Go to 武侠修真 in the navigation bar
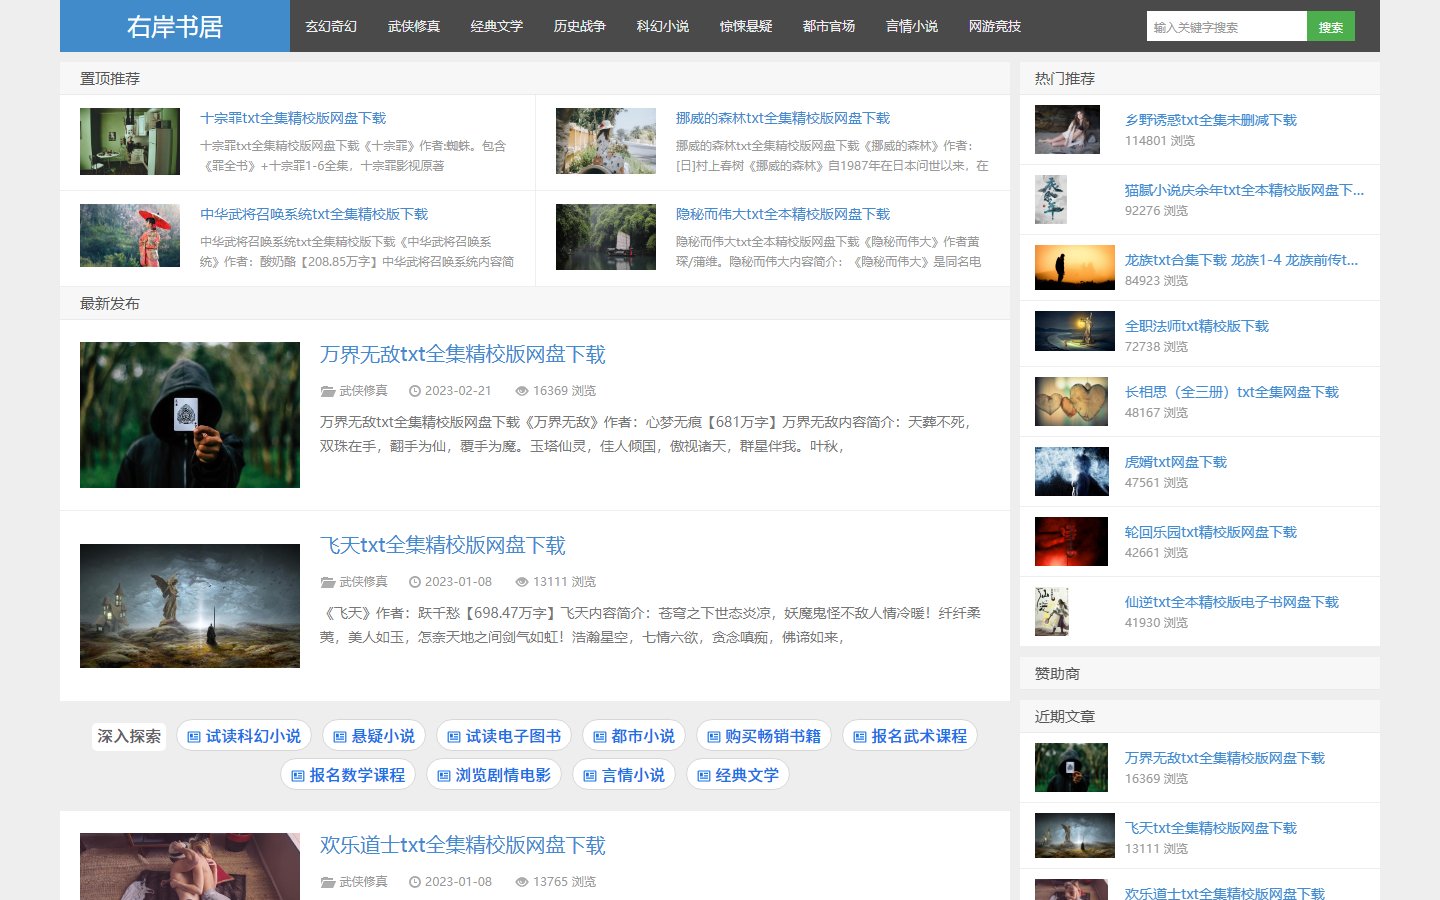1440x900 pixels. pos(414,26)
